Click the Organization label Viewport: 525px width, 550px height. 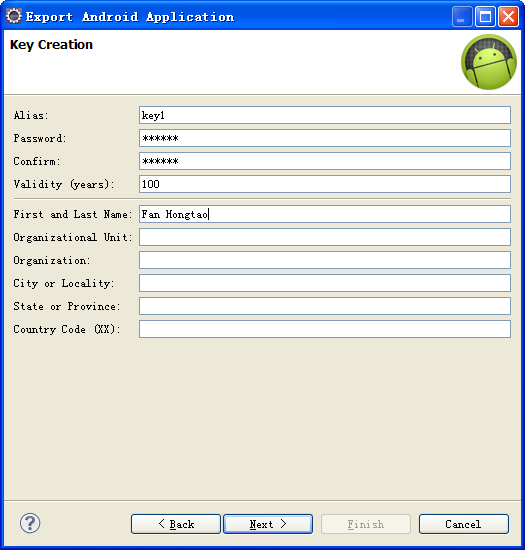(x=52, y=260)
